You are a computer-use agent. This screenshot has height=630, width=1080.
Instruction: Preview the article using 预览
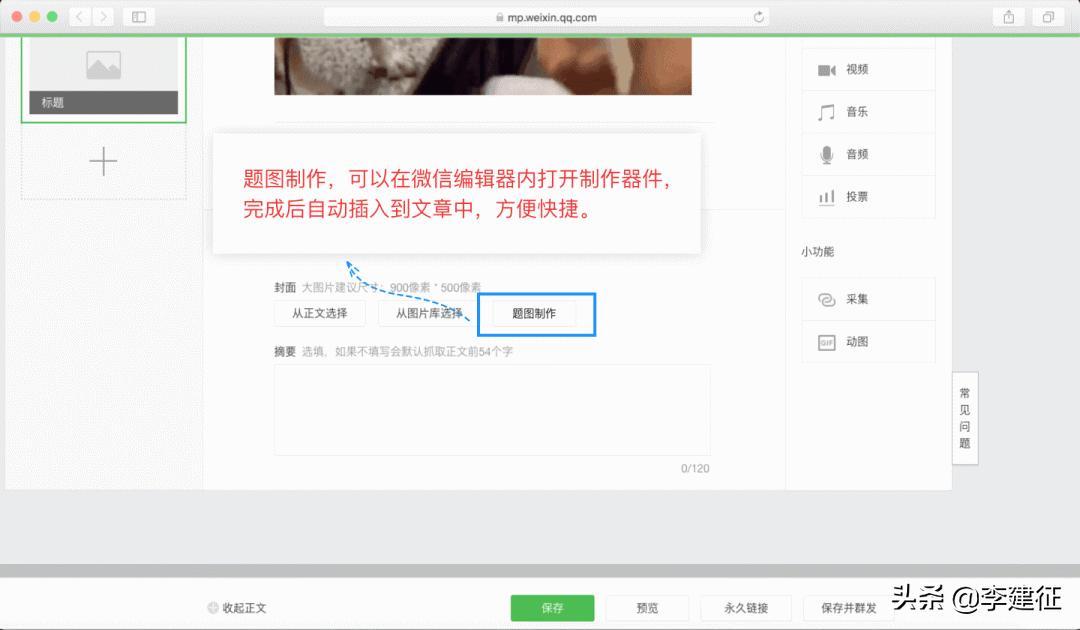(647, 607)
